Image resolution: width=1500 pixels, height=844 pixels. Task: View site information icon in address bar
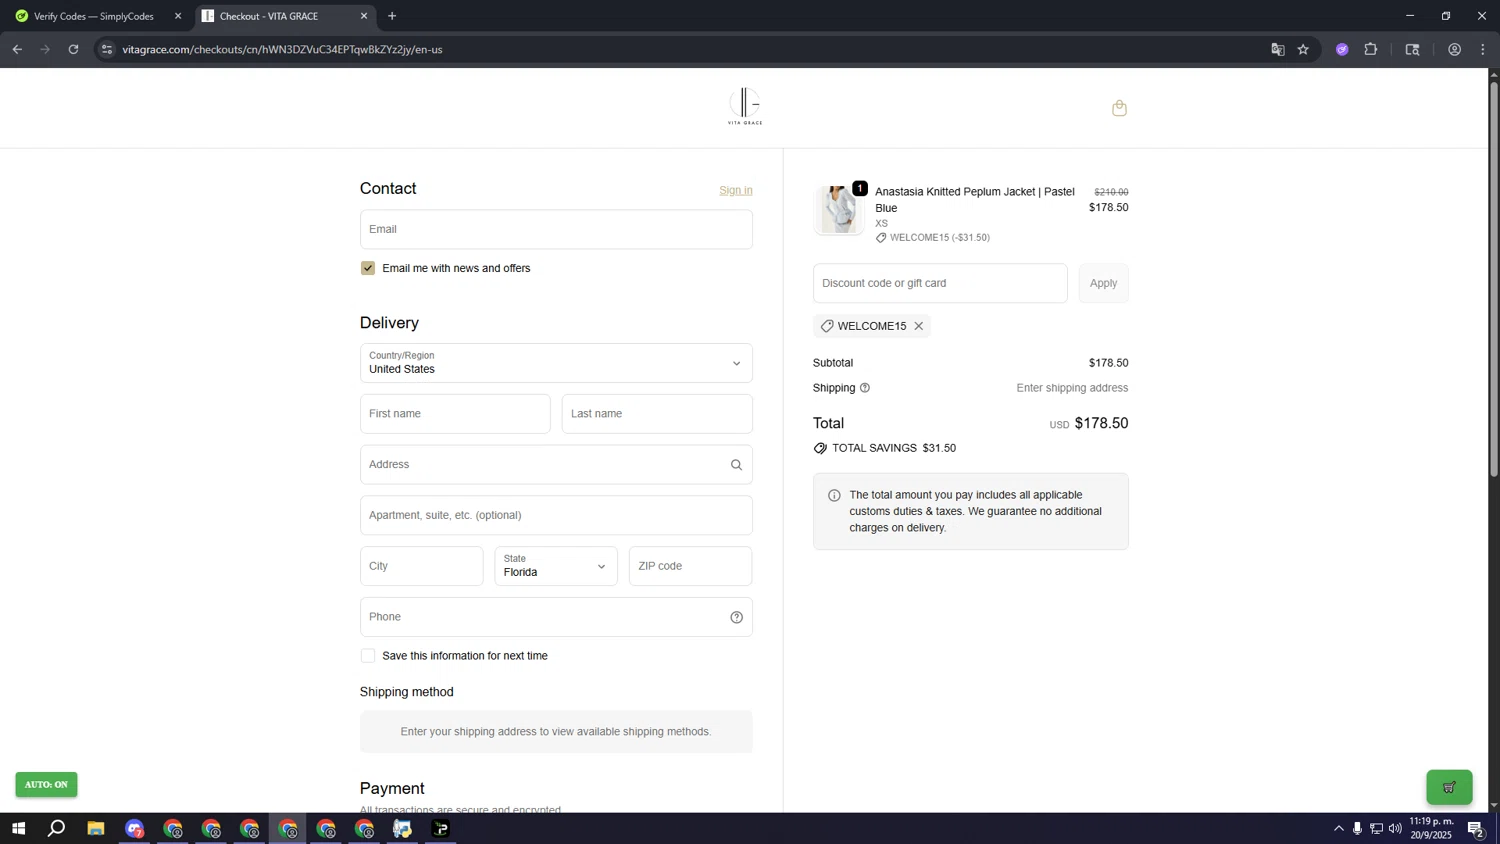pyautogui.click(x=107, y=49)
